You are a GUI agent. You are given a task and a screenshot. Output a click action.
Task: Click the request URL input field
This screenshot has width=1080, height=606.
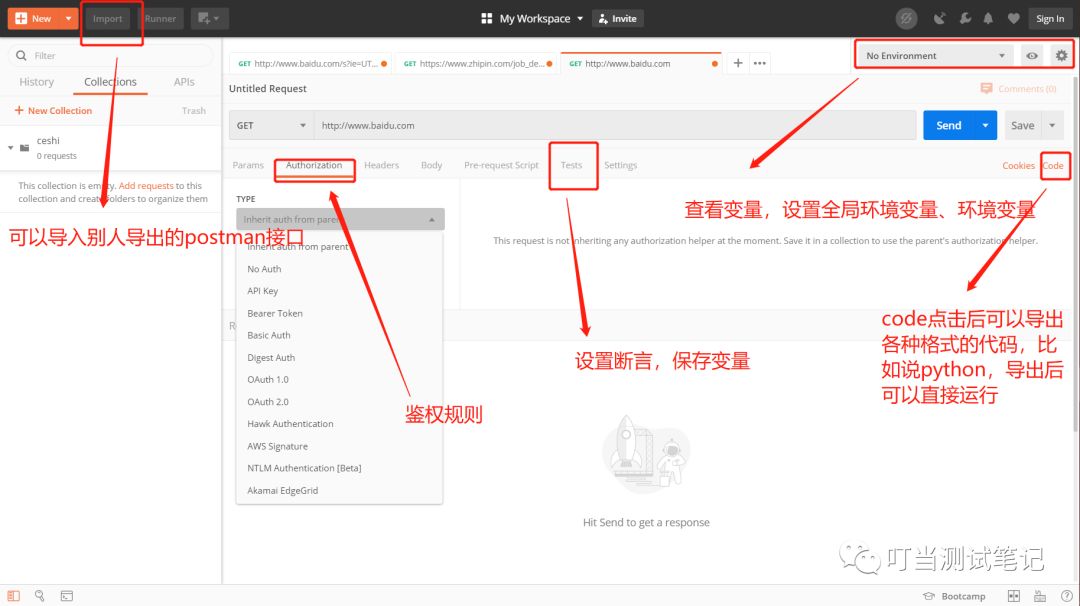(x=615, y=125)
